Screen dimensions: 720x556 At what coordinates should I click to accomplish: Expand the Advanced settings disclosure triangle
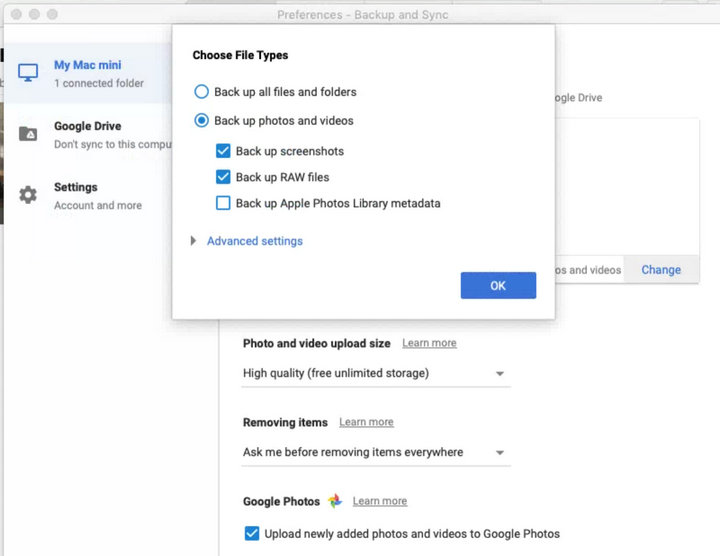coord(194,241)
